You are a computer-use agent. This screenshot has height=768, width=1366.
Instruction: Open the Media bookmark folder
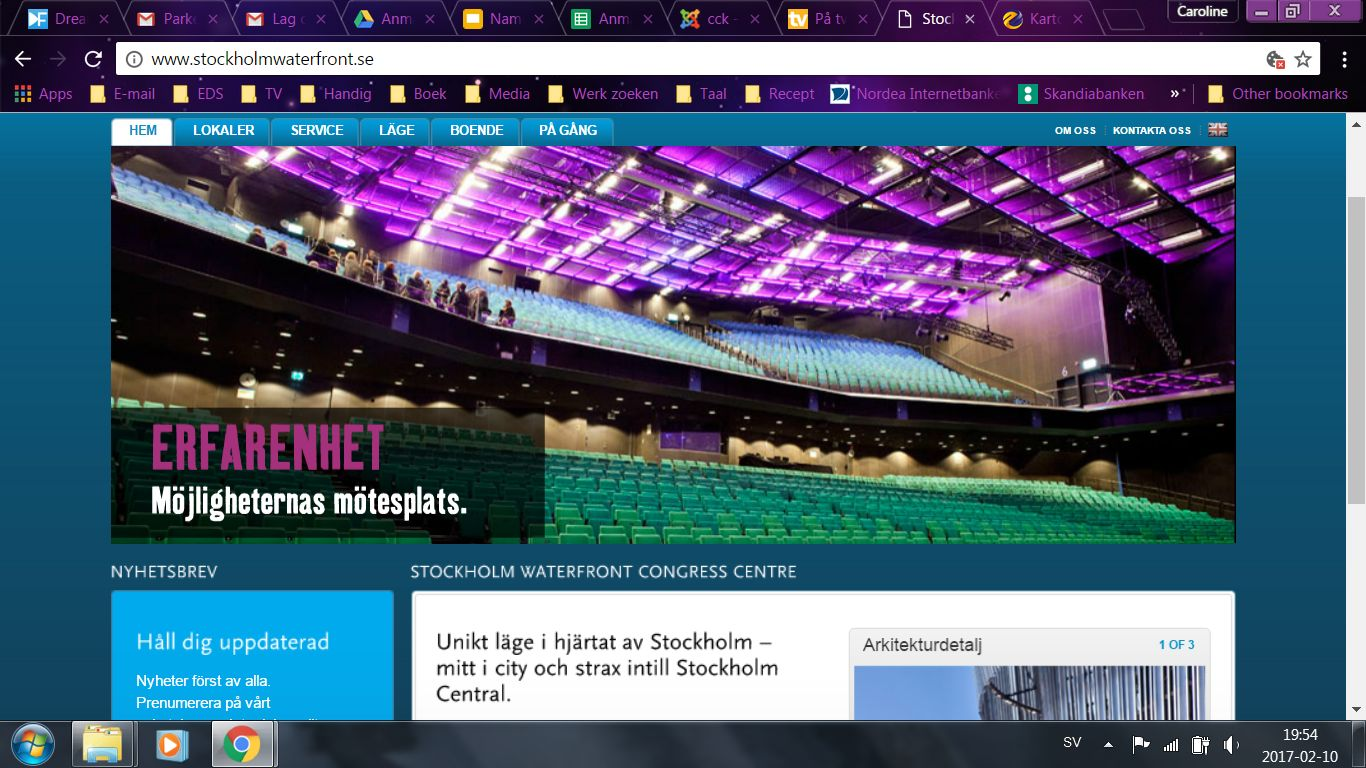pos(497,94)
